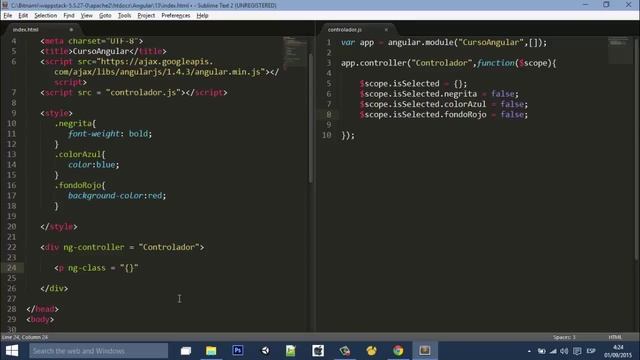Click the script src controlador.js line

(x=134, y=93)
